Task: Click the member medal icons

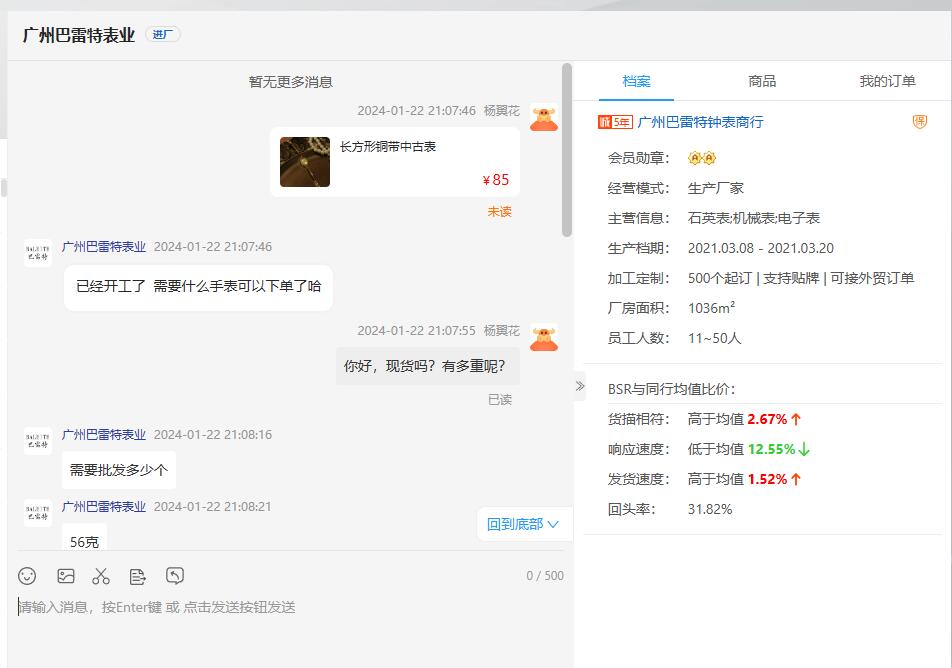Action: pos(702,158)
